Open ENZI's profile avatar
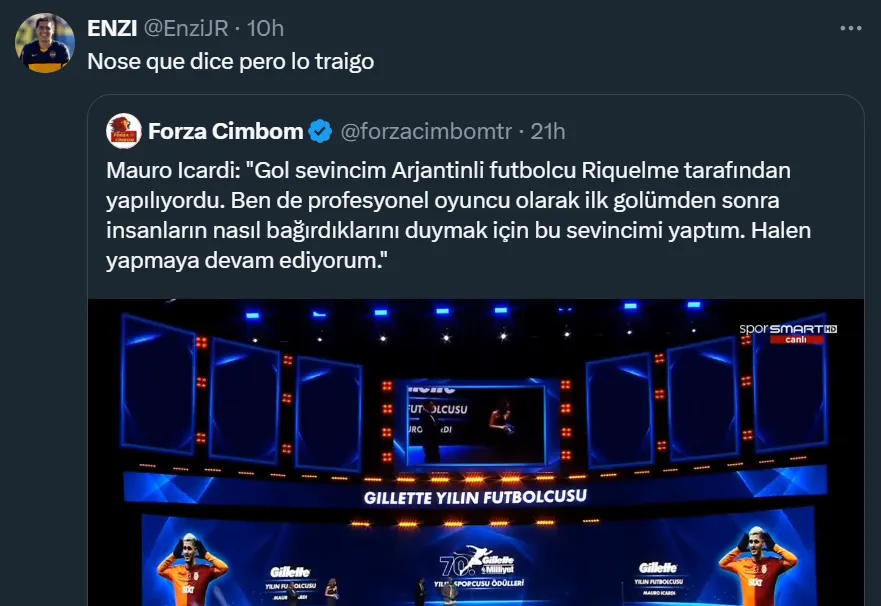The height and width of the screenshot is (606, 881). pos(45,43)
